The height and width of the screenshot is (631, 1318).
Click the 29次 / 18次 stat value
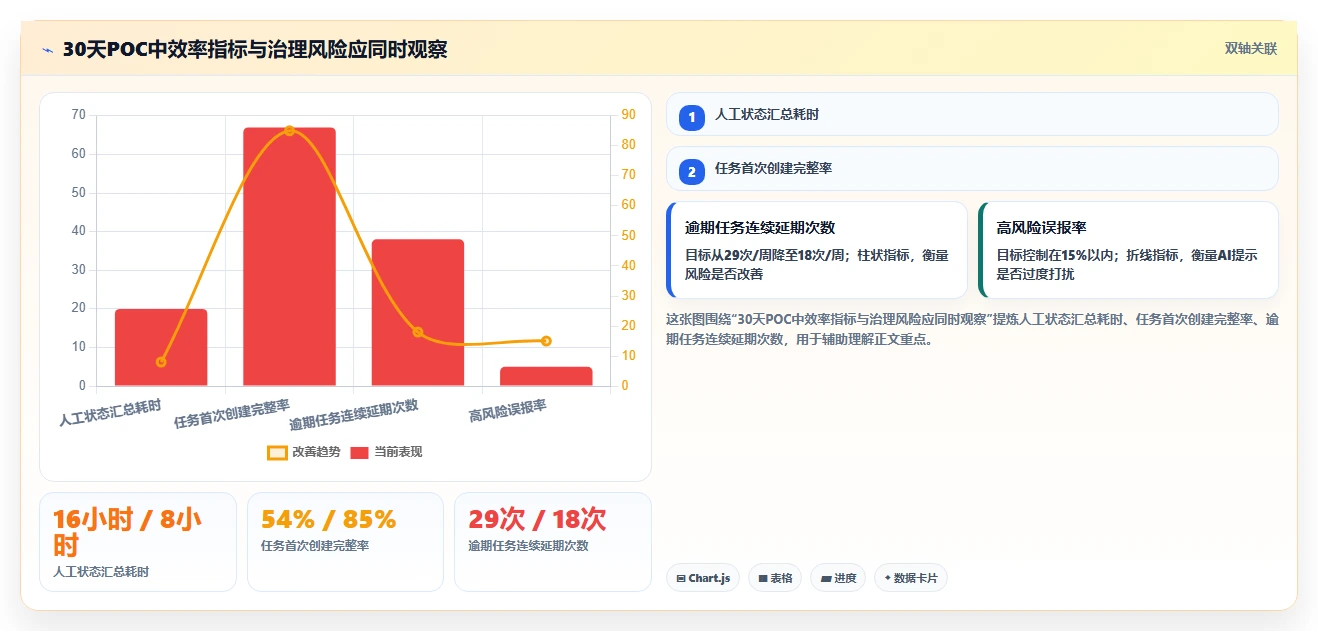pos(537,520)
